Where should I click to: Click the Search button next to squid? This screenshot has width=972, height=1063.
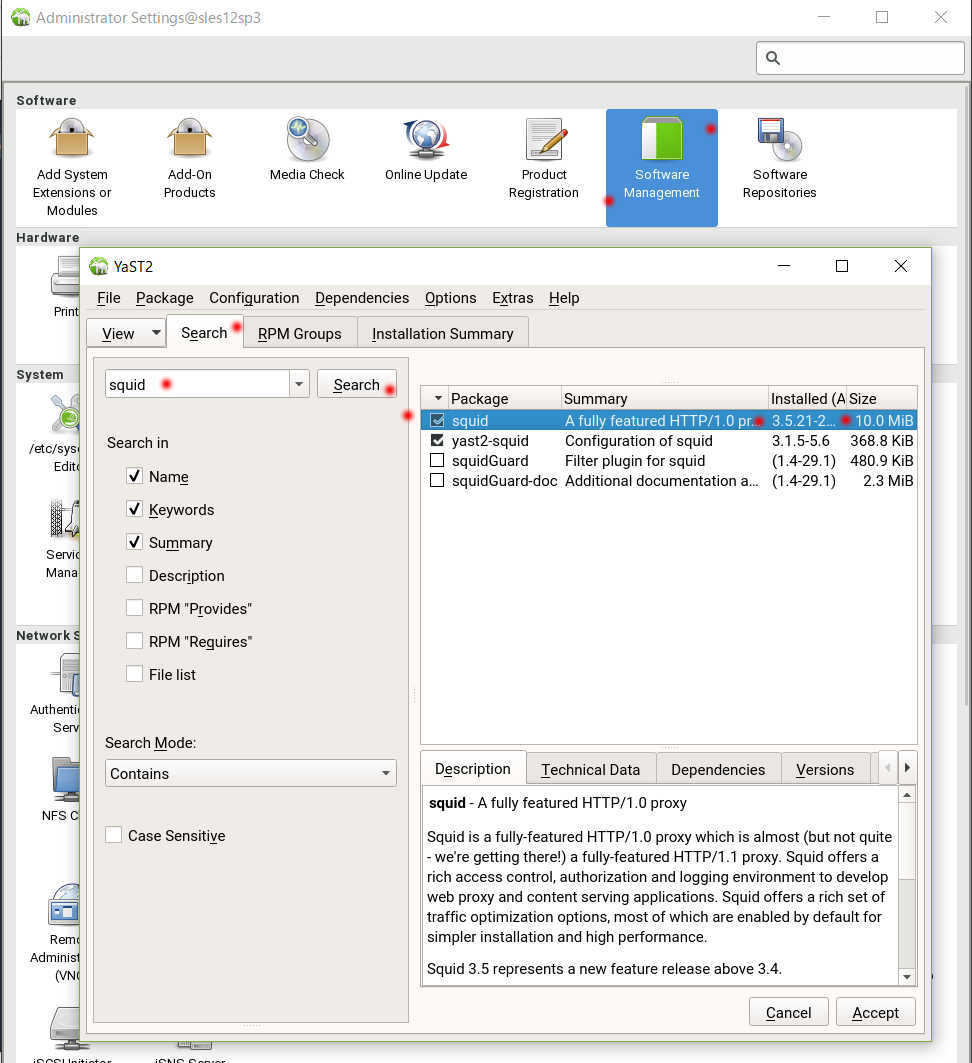(x=357, y=384)
